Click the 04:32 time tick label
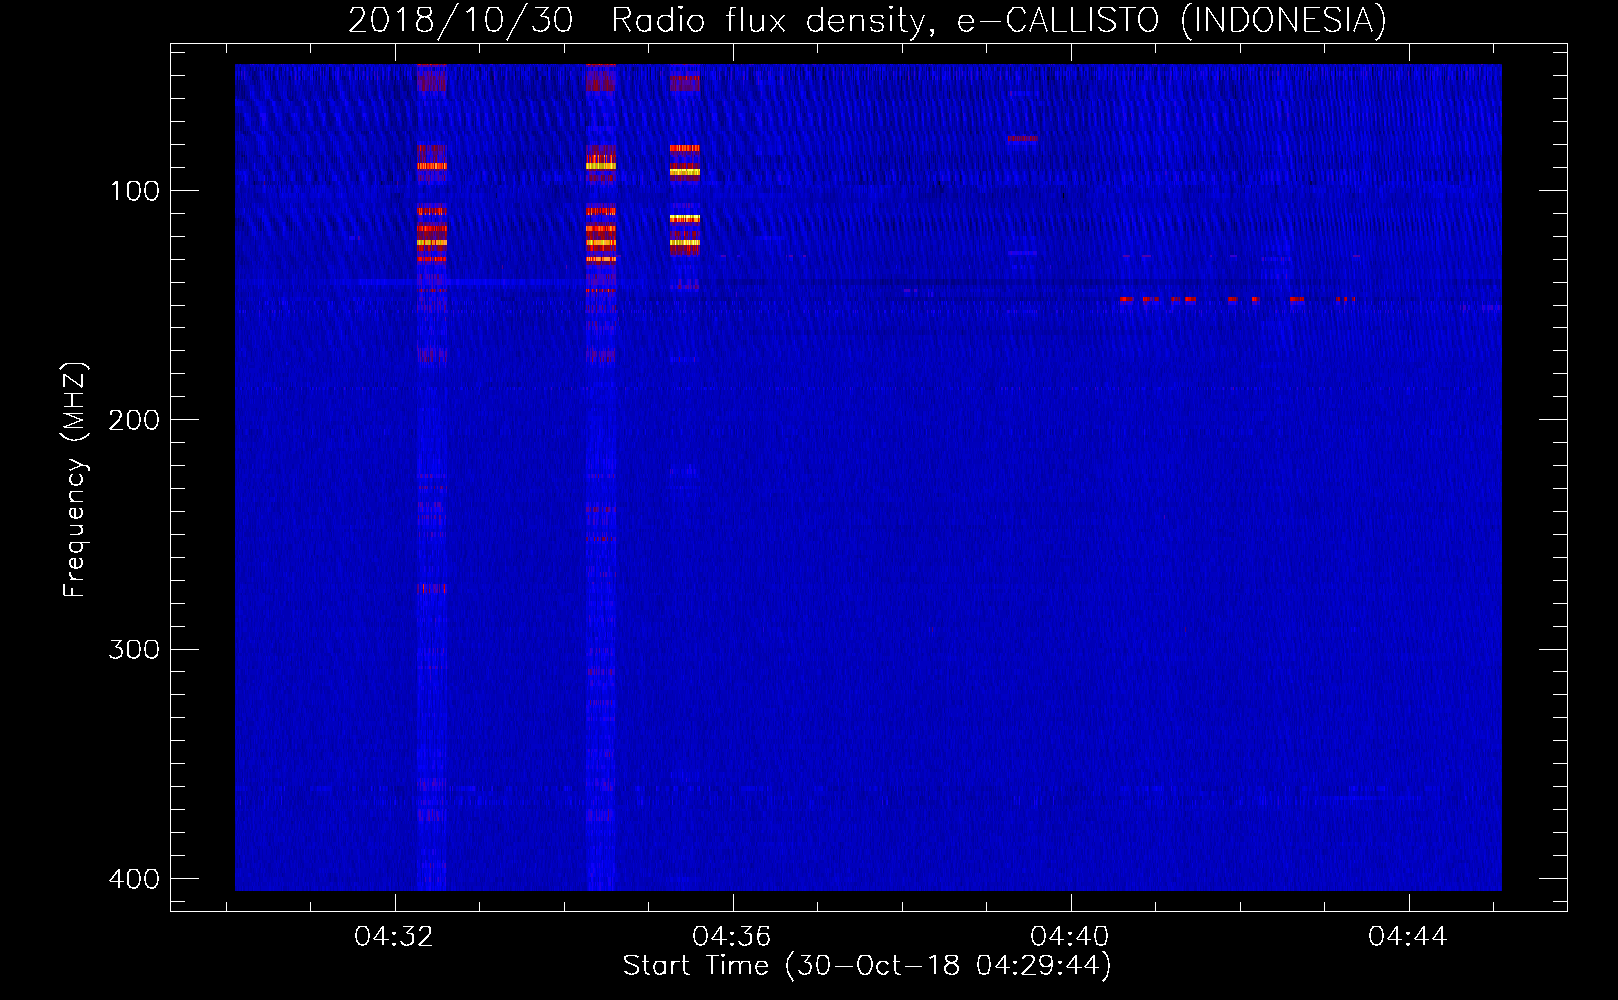Viewport: 1618px width, 1000px height. [394, 937]
